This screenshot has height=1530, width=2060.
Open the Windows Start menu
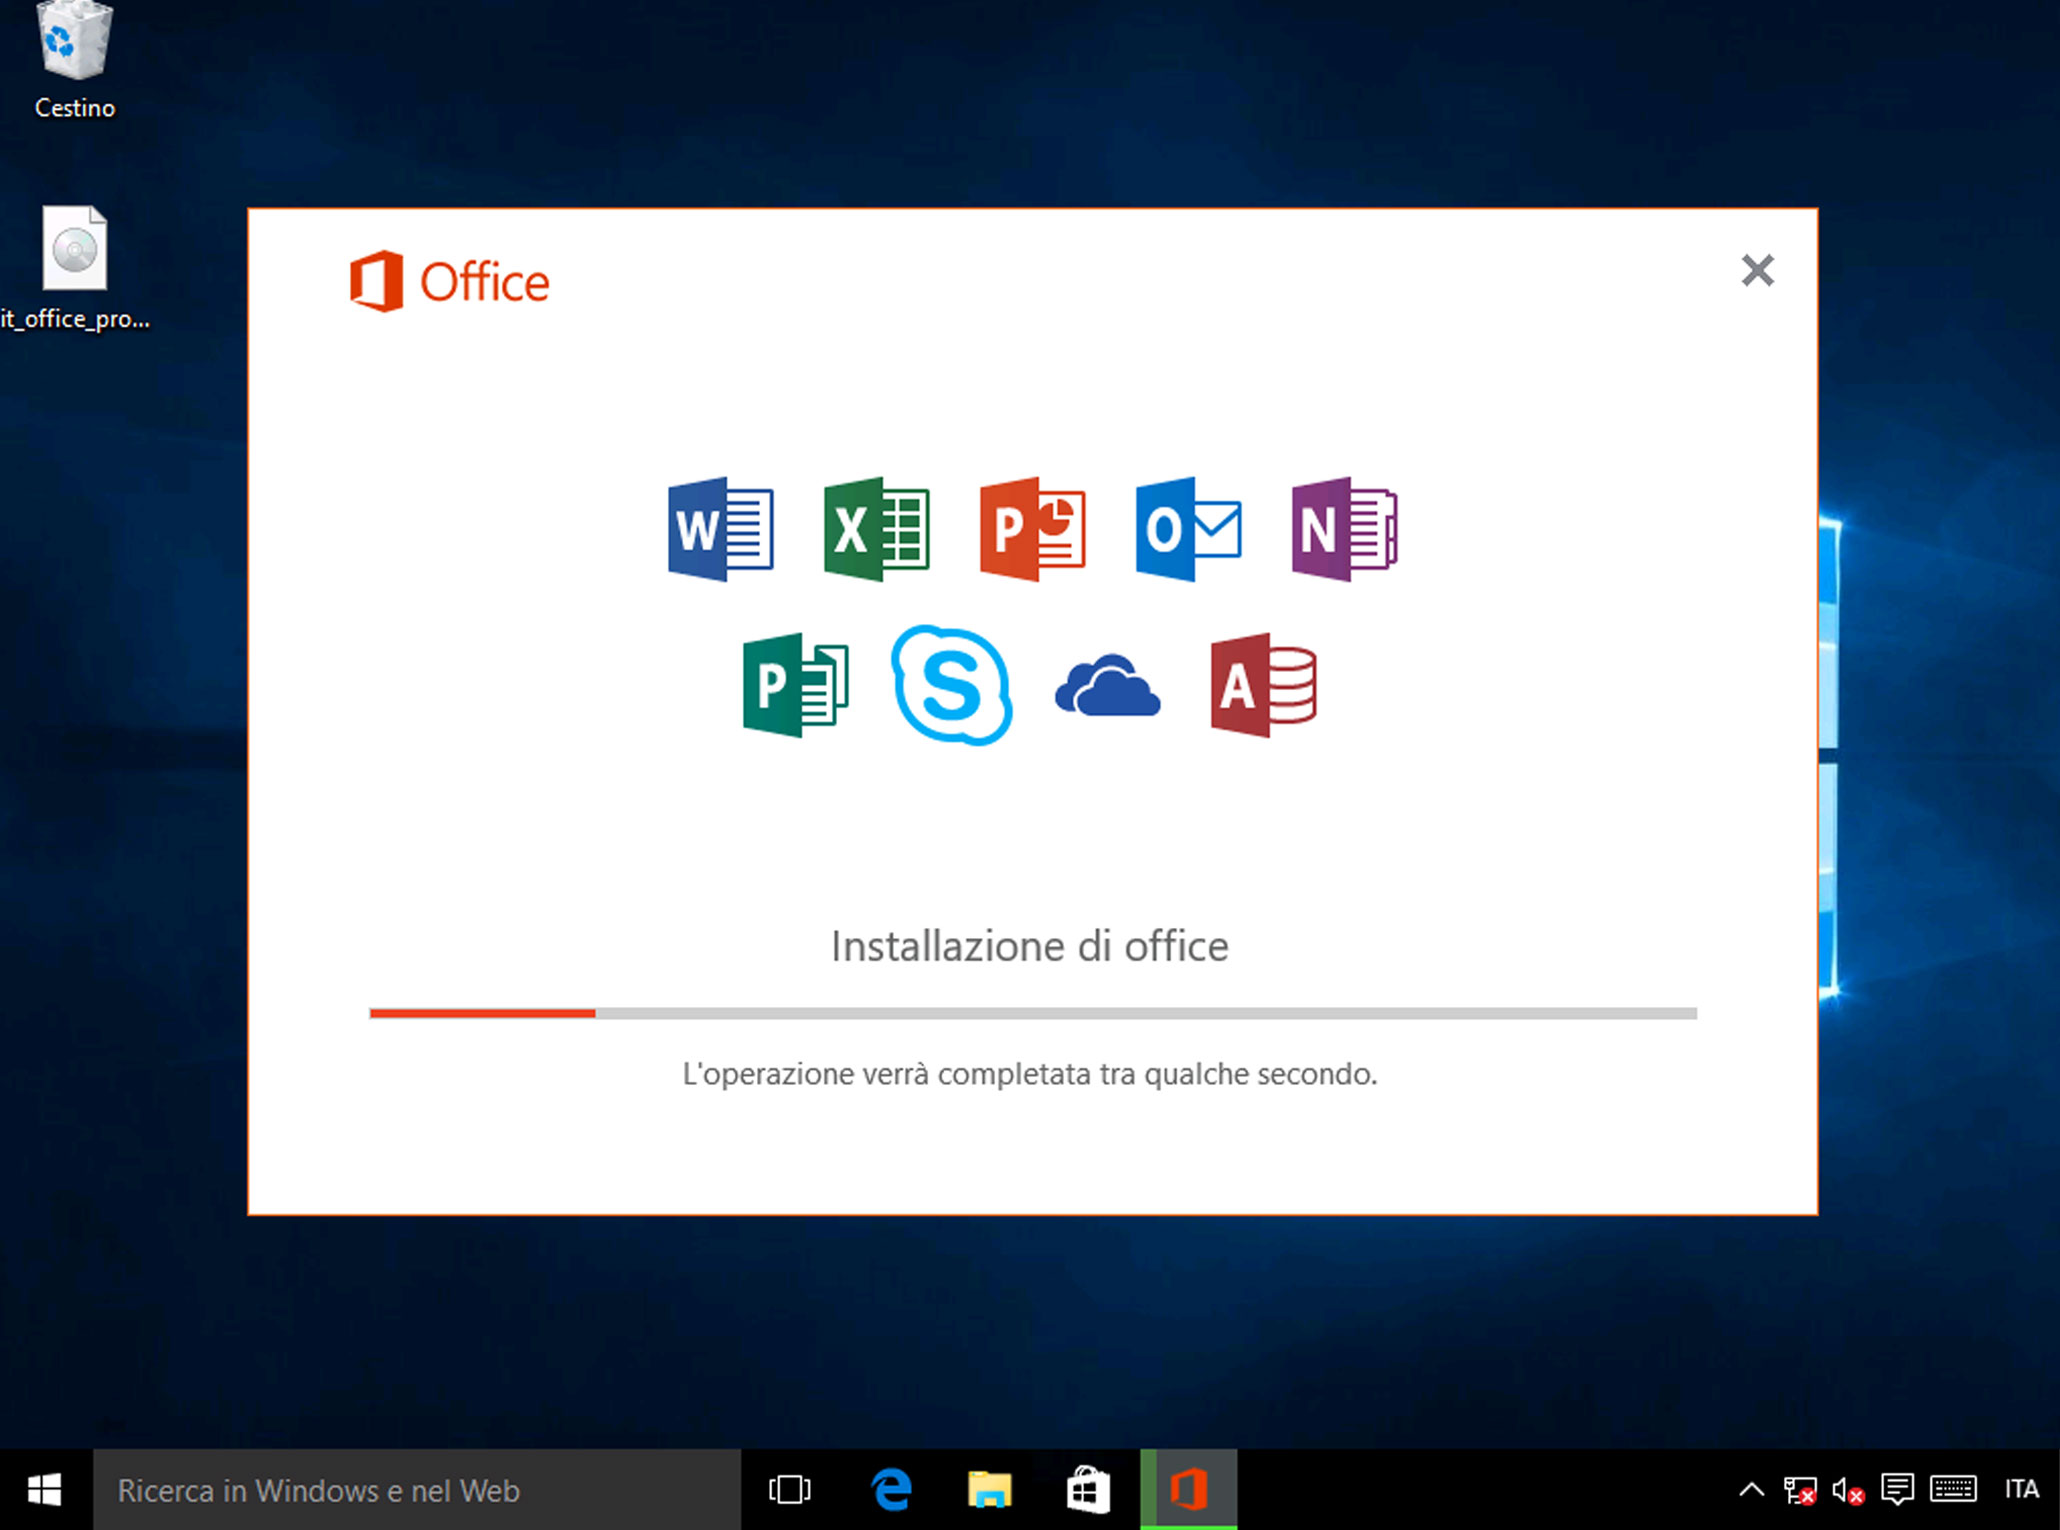[x=45, y=1490]
